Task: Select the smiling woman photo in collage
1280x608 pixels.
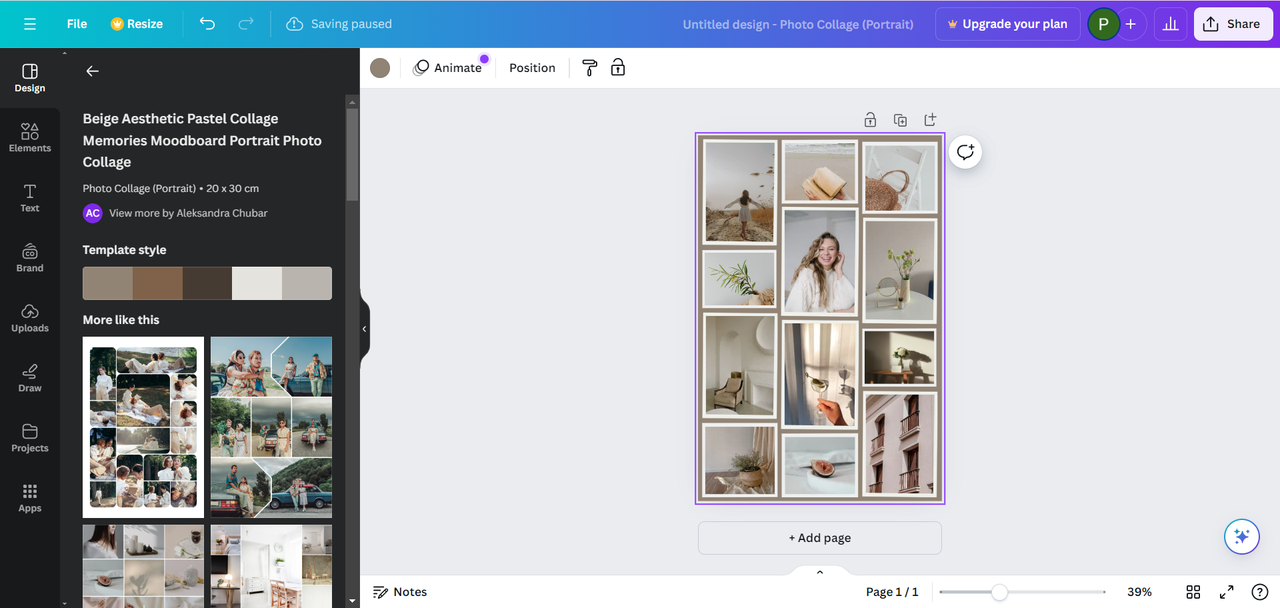Action: coord(820,262)
